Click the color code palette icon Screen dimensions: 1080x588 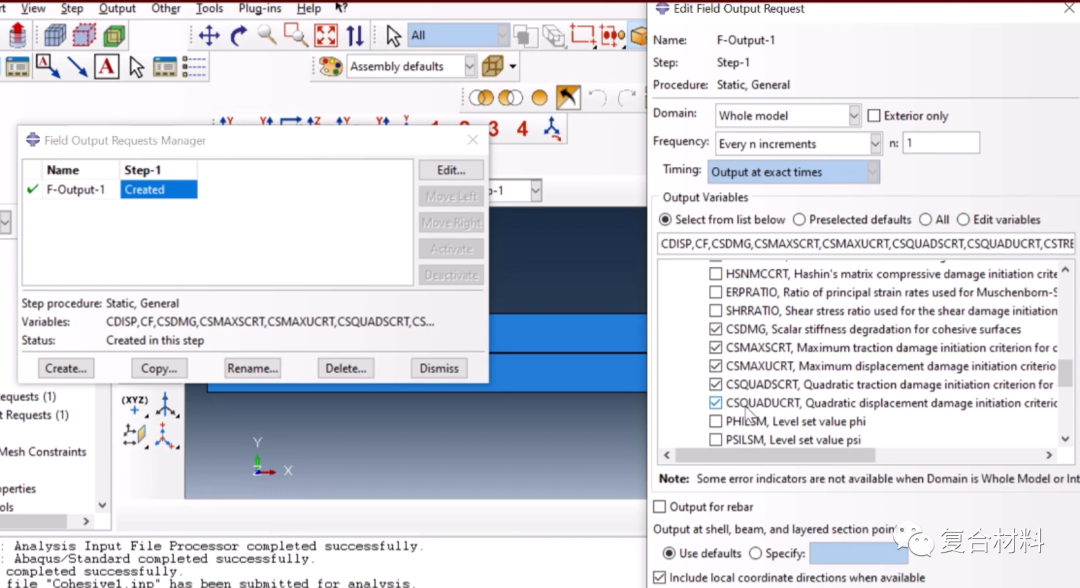(x=331, y=66)
